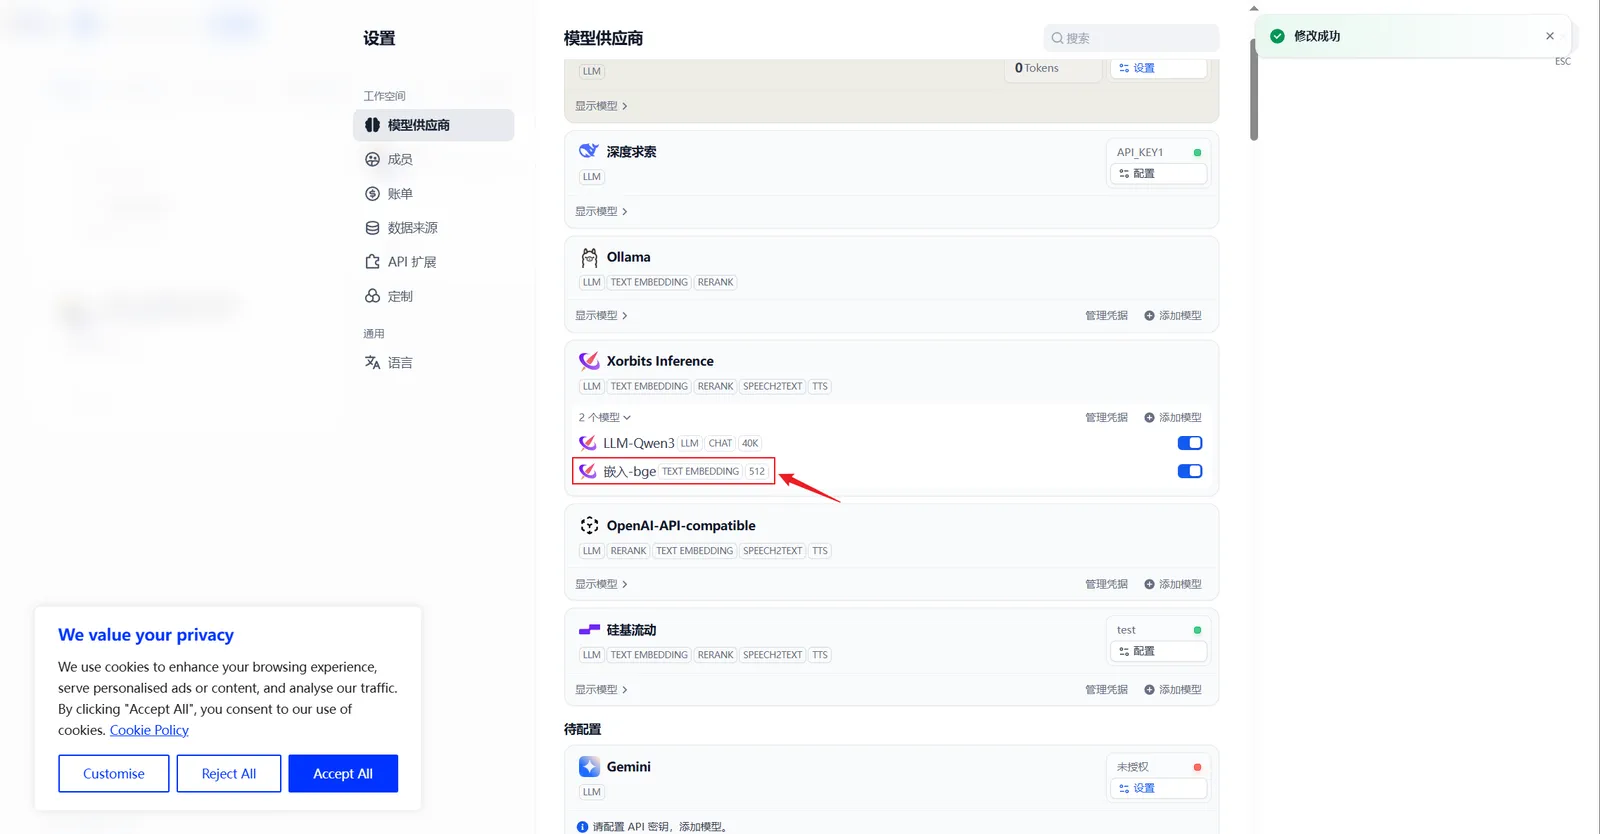
Task: Click the info icon beside 请配置 API 密钥
Action: click(582, 827)
